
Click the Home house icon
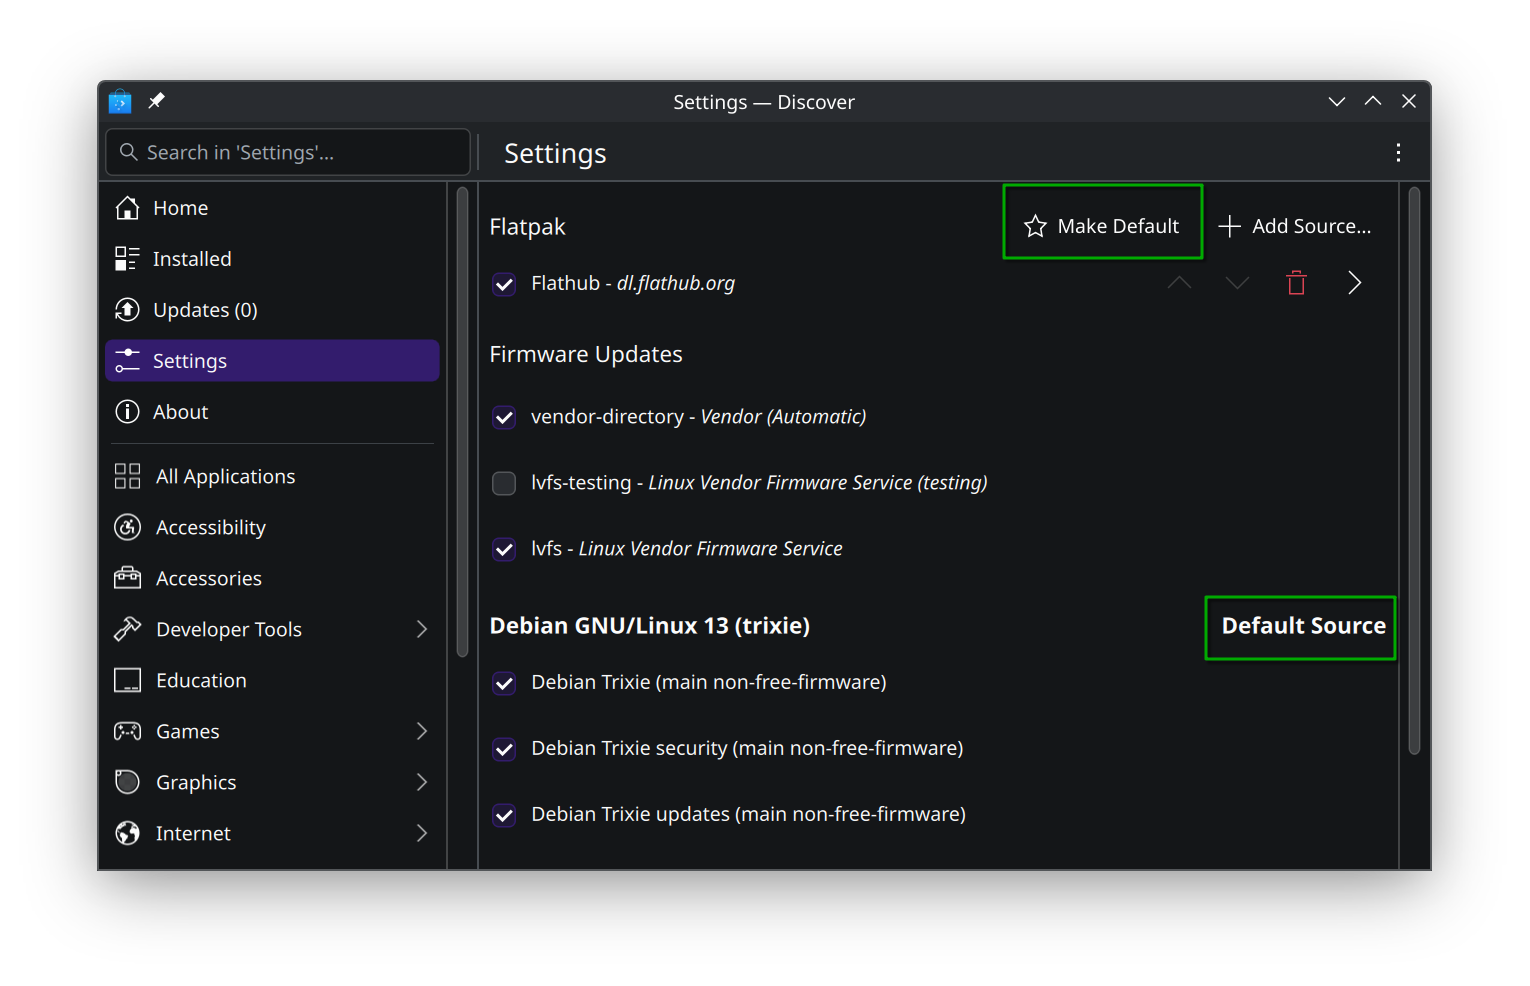pyautogui.click(x=127, y=208)
